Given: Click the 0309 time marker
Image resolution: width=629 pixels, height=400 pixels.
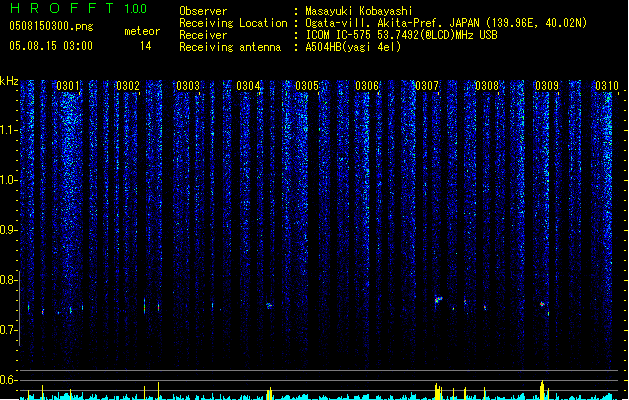Looking at the screenshot, I should pos(547,86).
